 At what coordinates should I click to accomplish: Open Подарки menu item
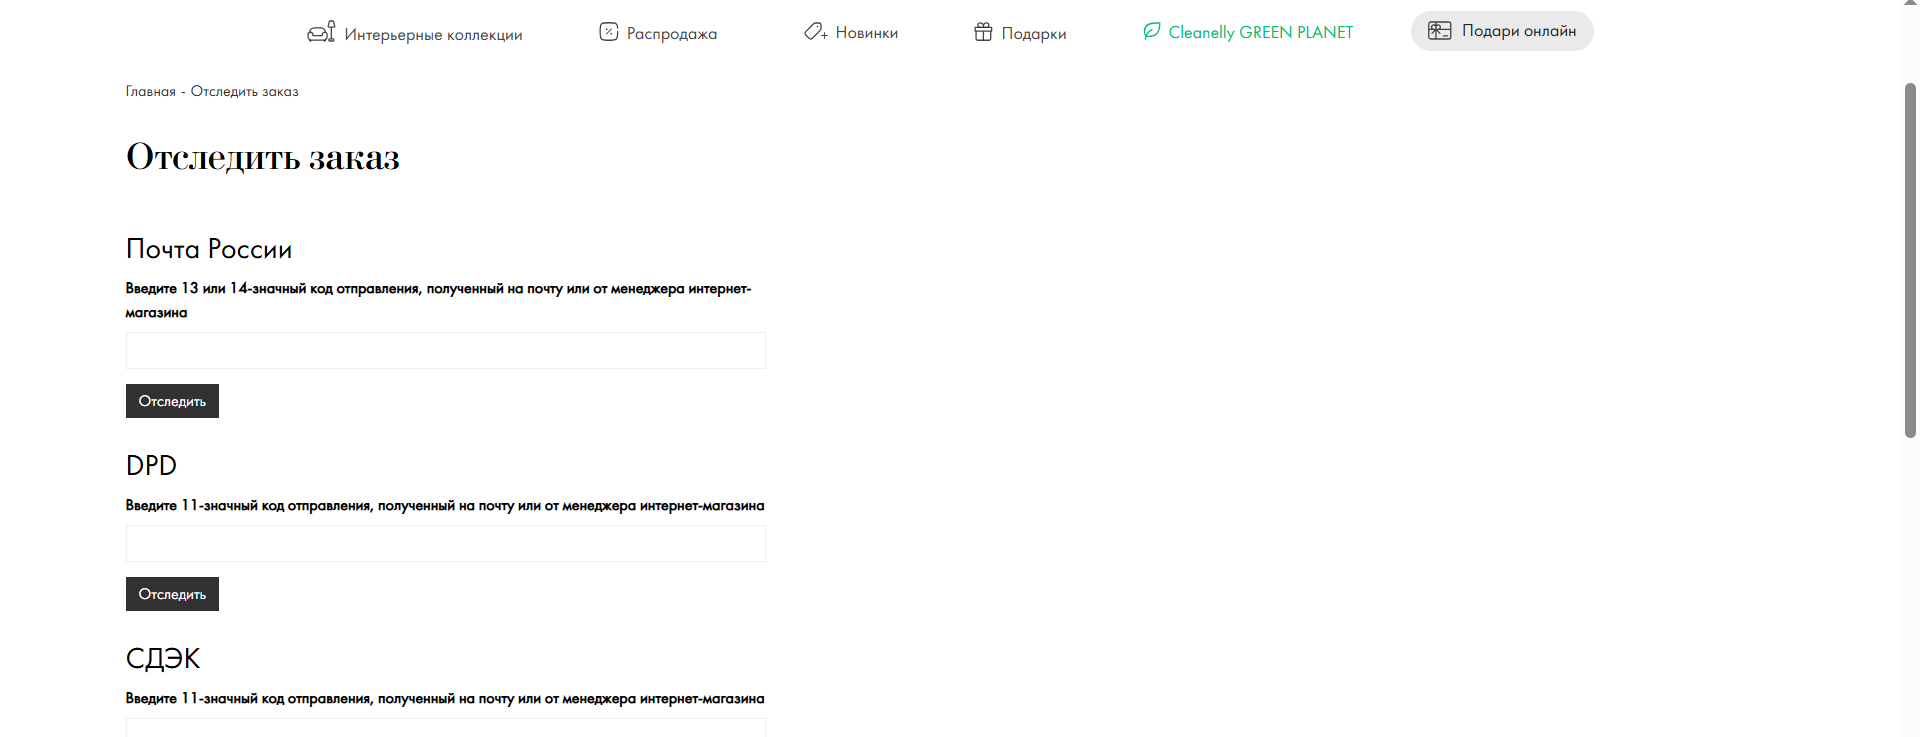coord(1020,33)
